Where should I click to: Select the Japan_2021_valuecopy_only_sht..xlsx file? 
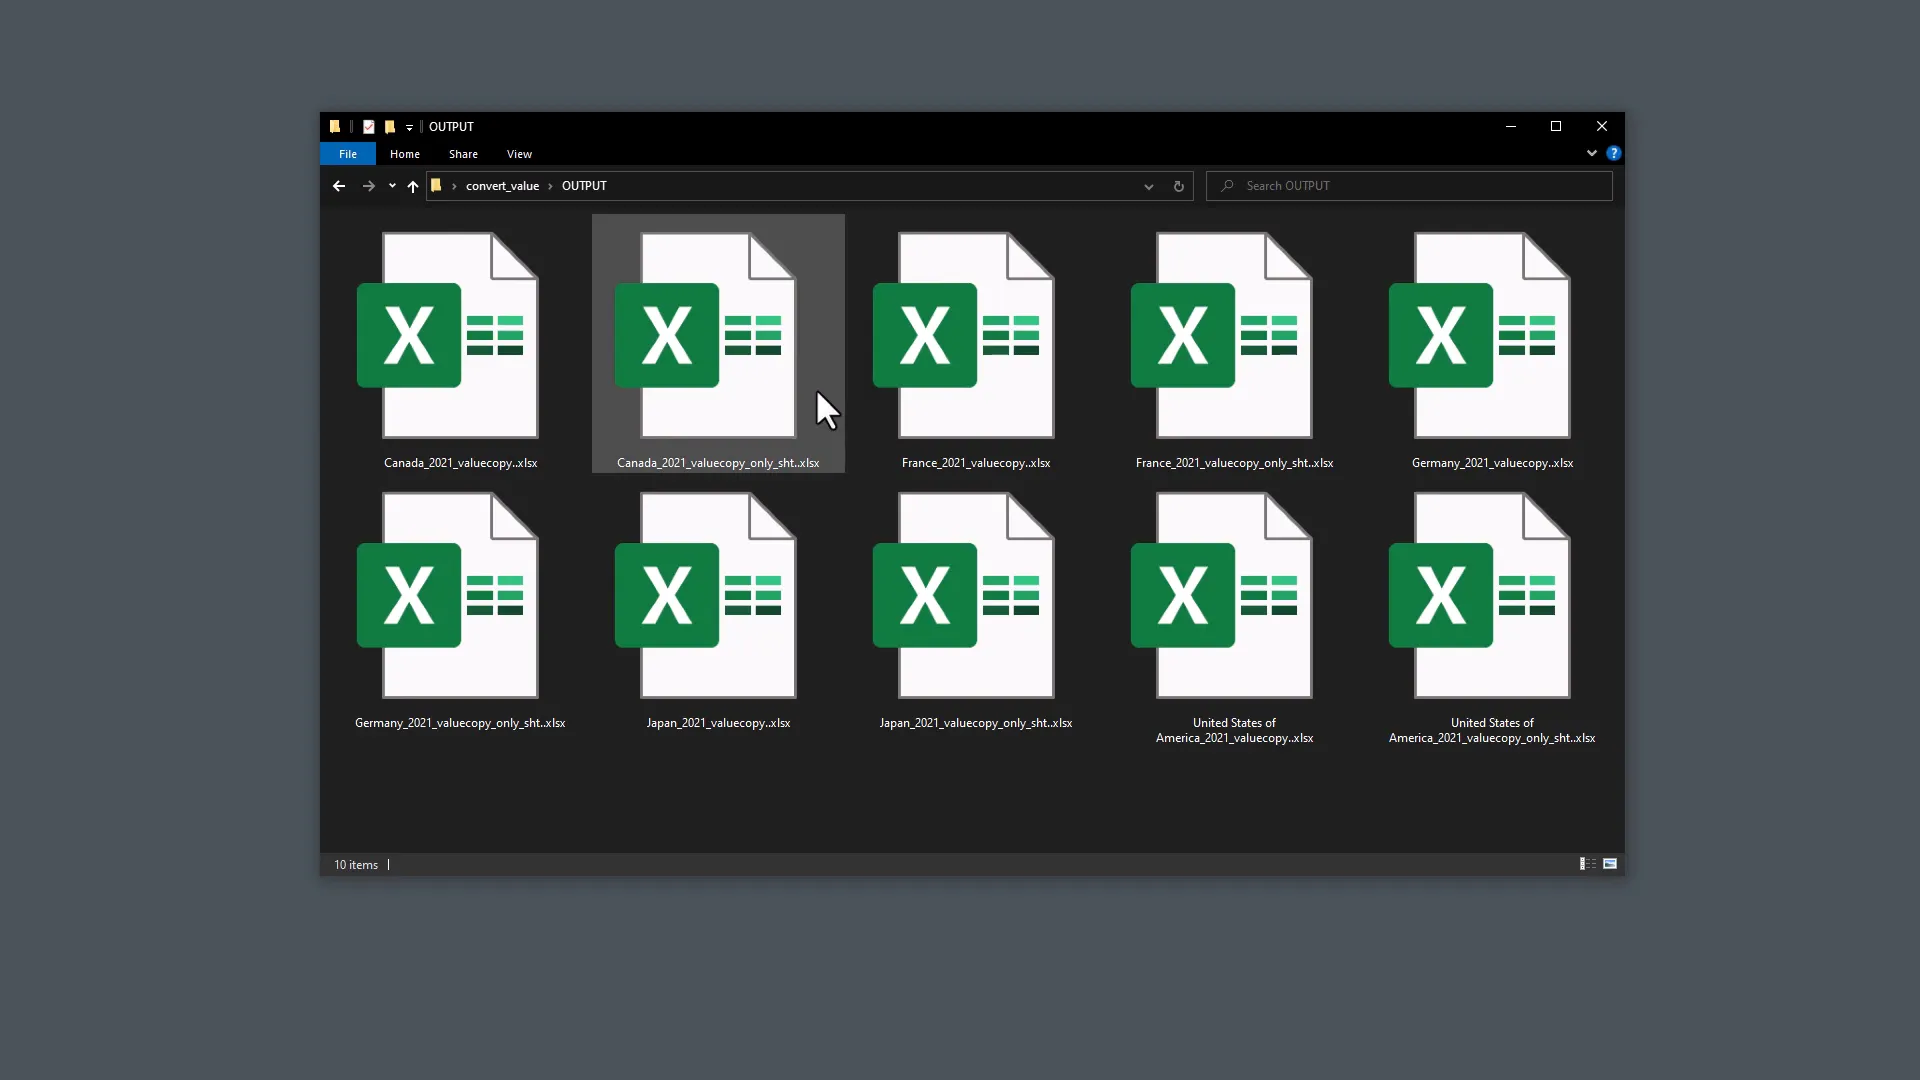click(x=976, y=596)
